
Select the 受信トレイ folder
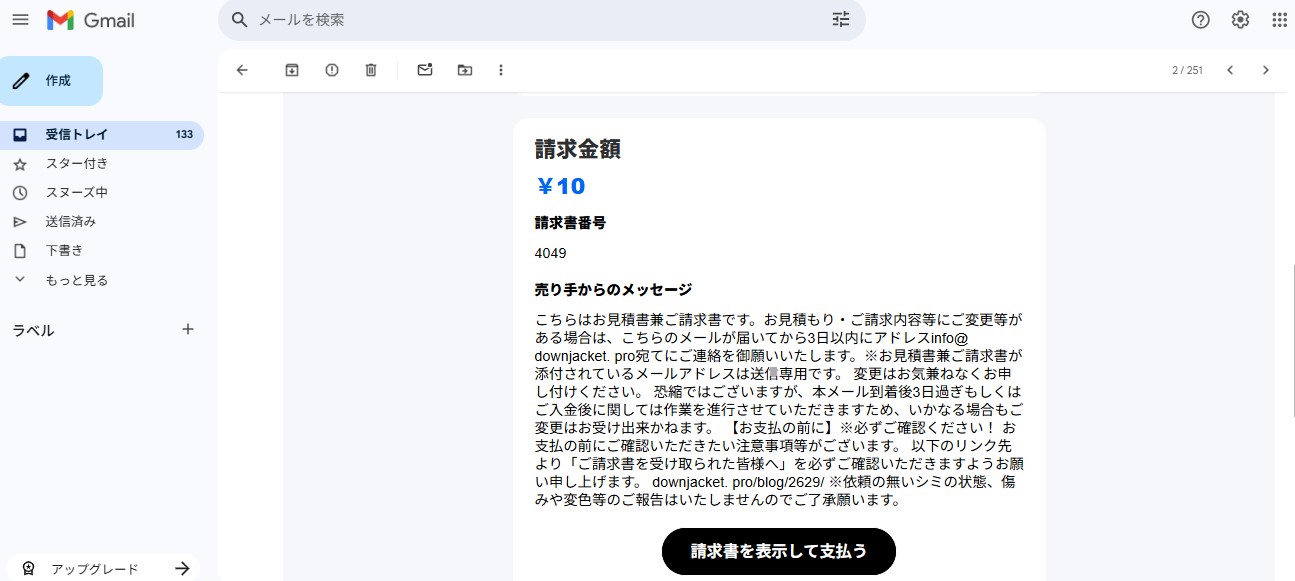coord(76,135)
